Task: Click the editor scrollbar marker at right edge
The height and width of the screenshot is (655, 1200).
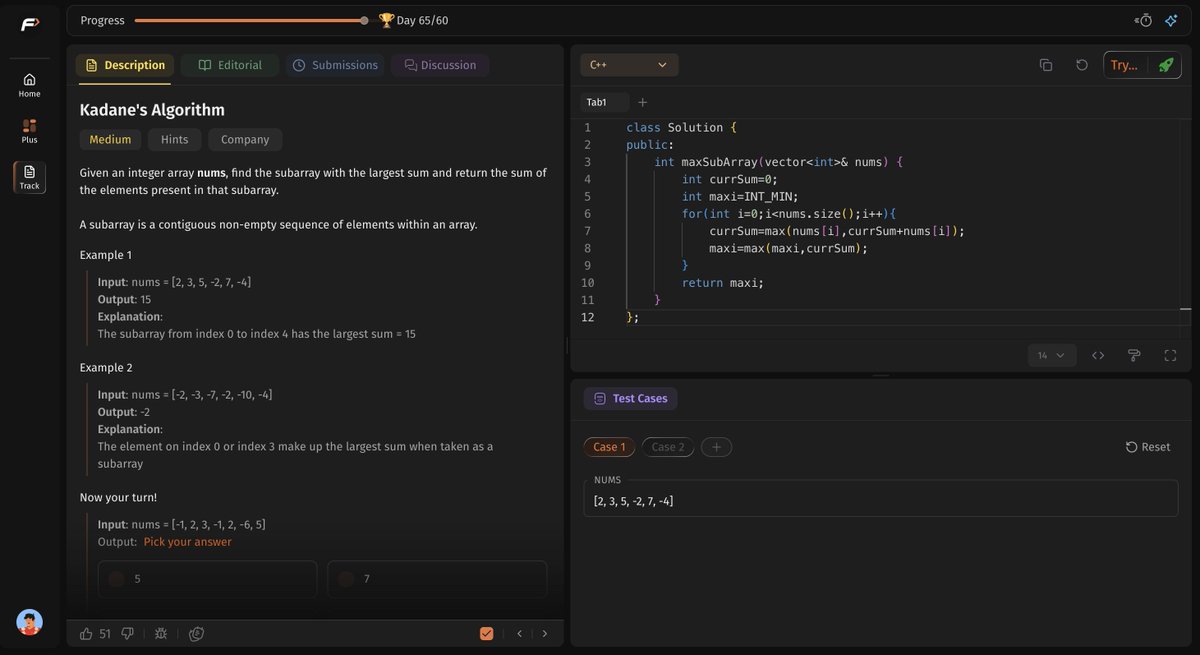Action: tap(1185, 309)
